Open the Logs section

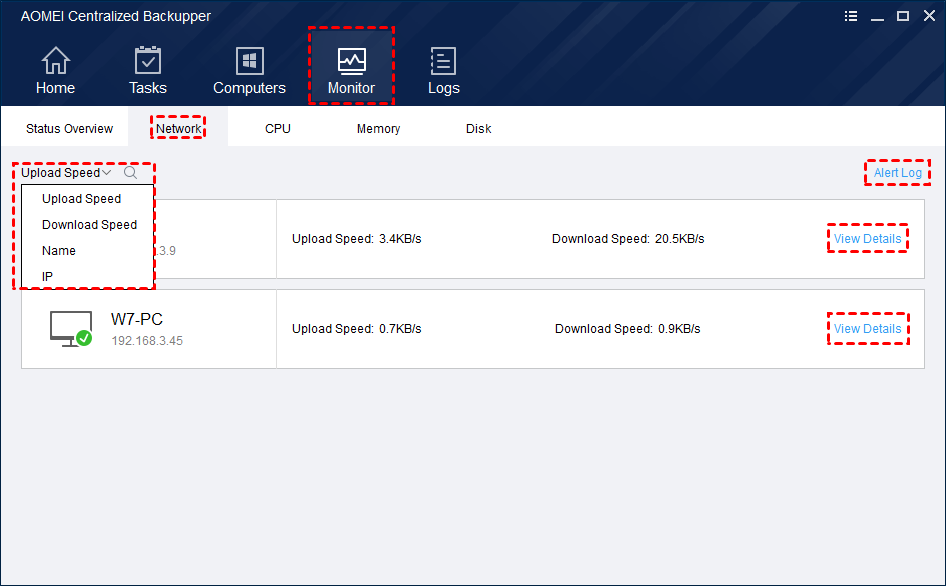click(443, 71)
